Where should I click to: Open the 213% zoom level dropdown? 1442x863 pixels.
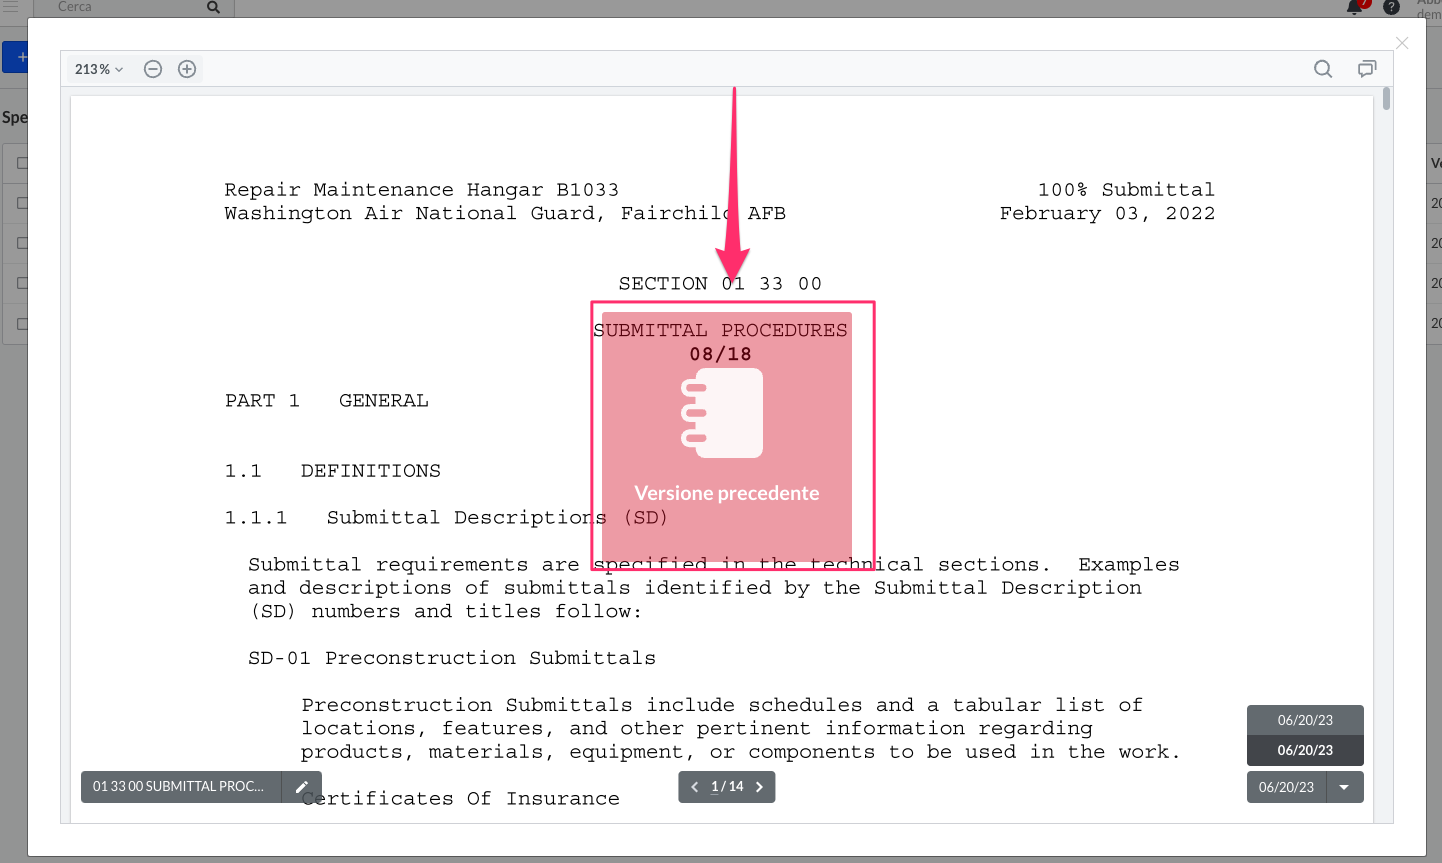pos(99,69)
